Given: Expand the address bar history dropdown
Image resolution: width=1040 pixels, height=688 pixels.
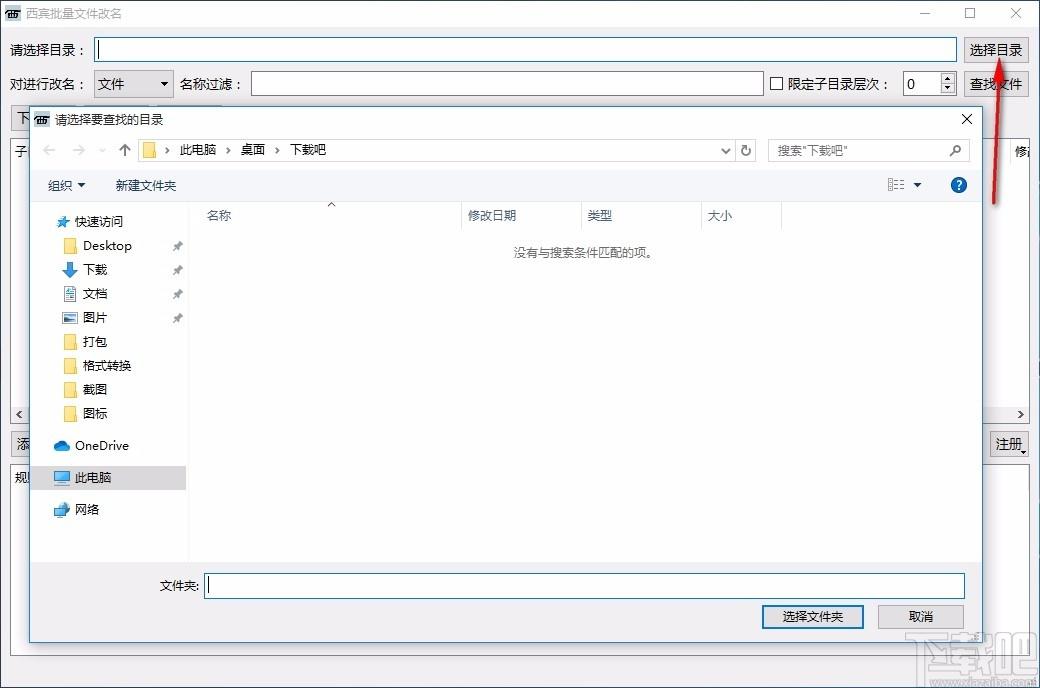Looking at the screenshot, I should coord(726,151).
